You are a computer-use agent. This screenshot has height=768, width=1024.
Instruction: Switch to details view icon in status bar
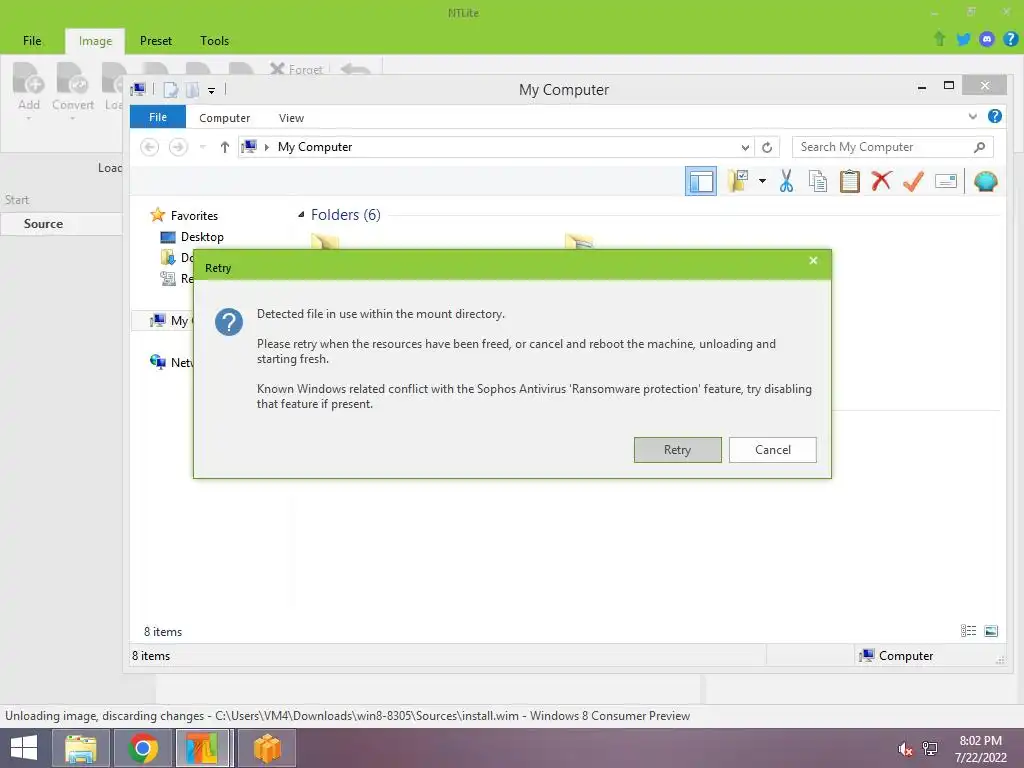click(968, 631)
